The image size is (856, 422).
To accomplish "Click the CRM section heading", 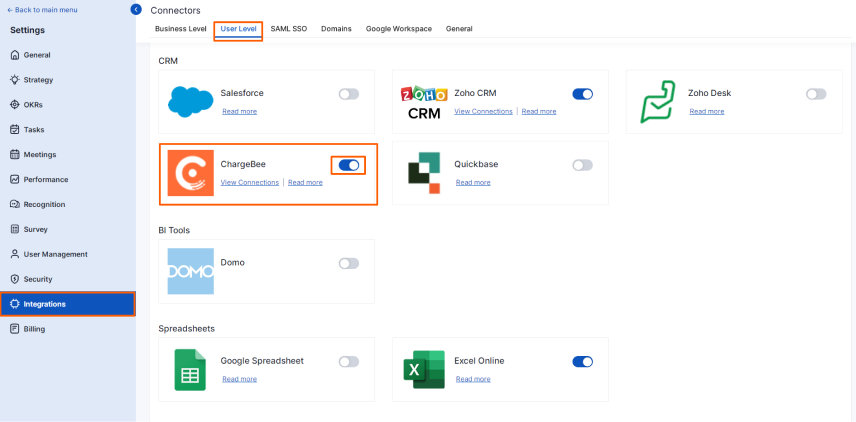I will tap(168, 61).
